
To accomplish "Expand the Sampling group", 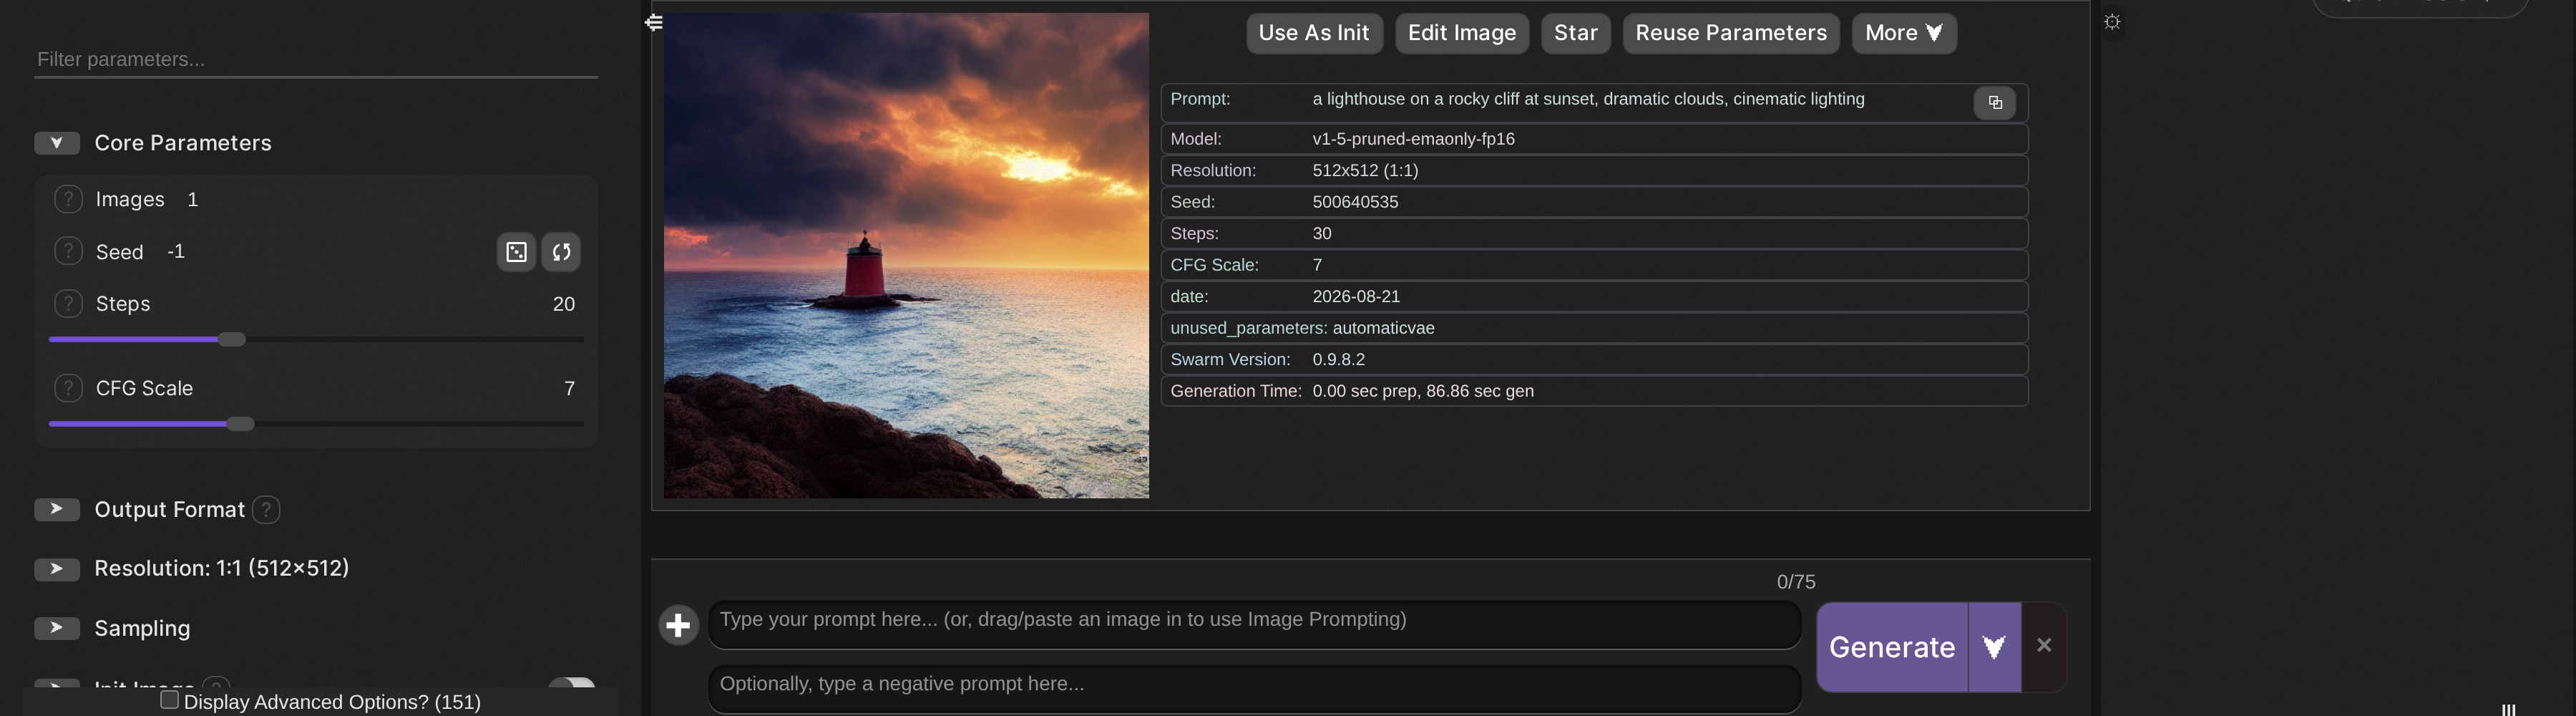I will pyautogui.click(x=57, y=628).
